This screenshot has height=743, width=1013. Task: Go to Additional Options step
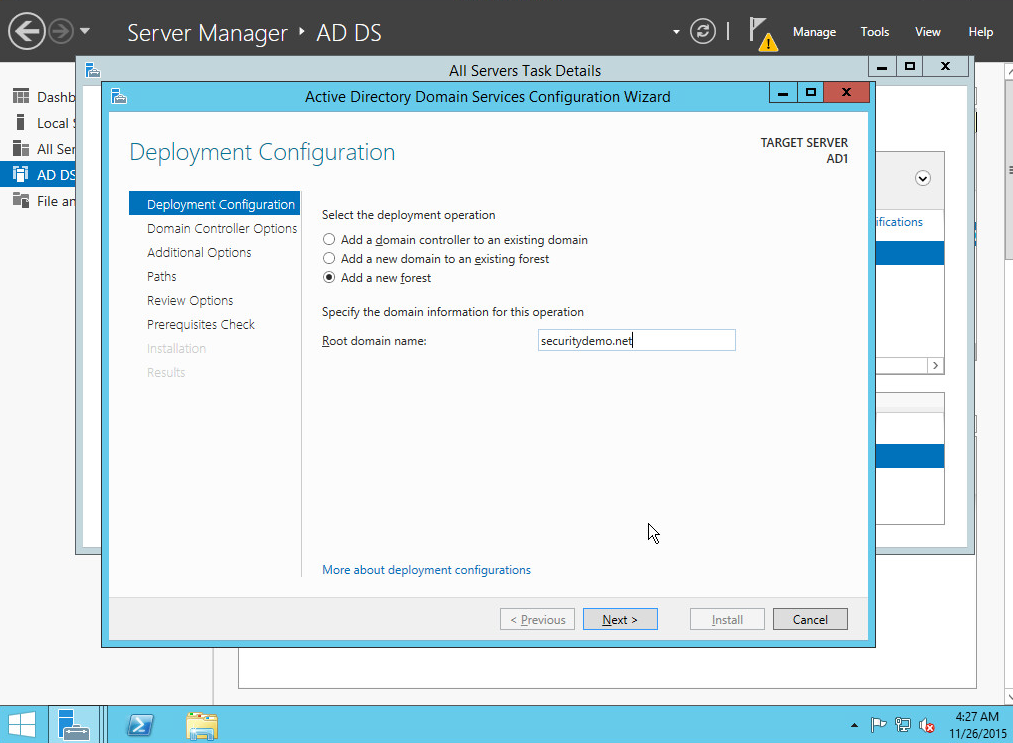pyautogui.click(x=199, y=252)
